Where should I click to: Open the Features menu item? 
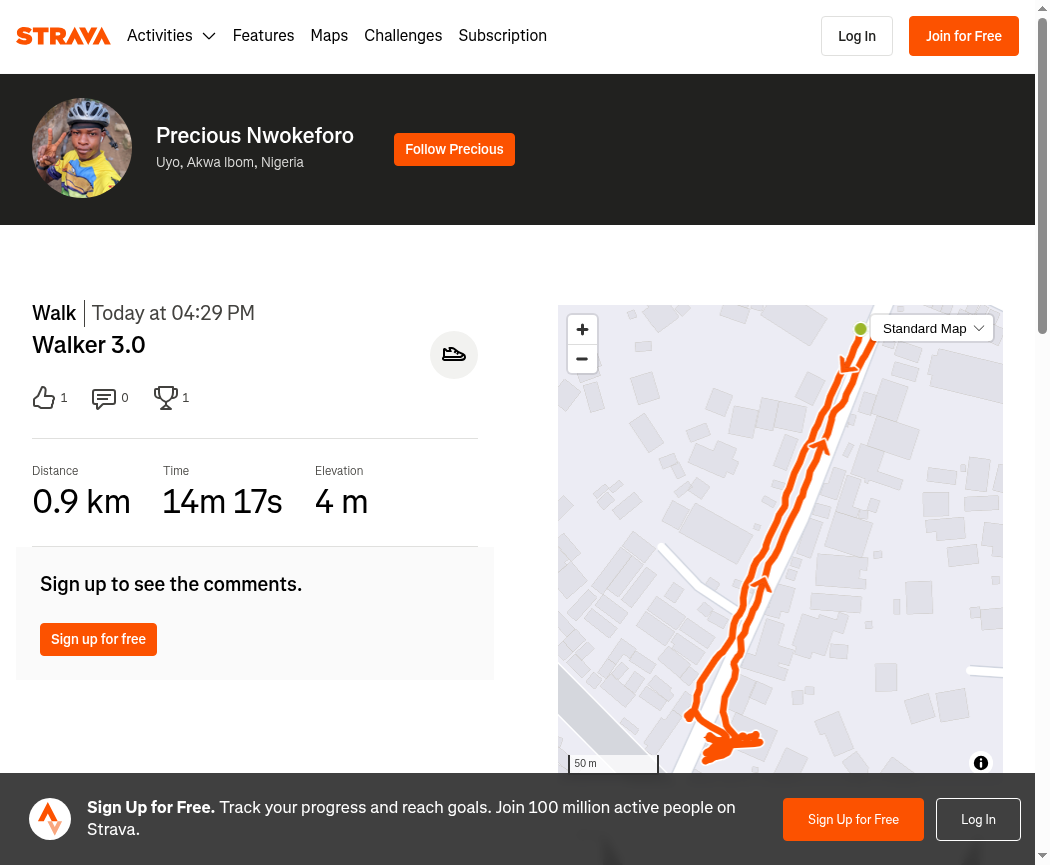[x=263, y=36]
